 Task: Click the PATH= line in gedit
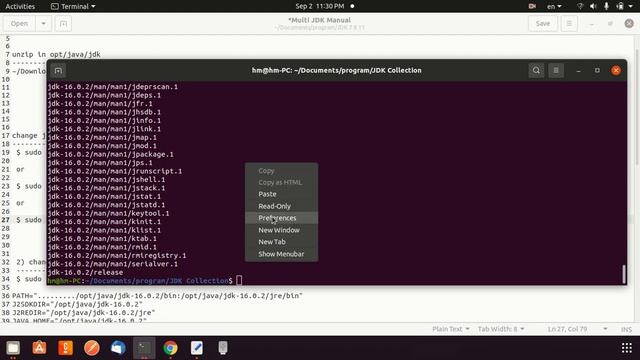click(157, 296)
